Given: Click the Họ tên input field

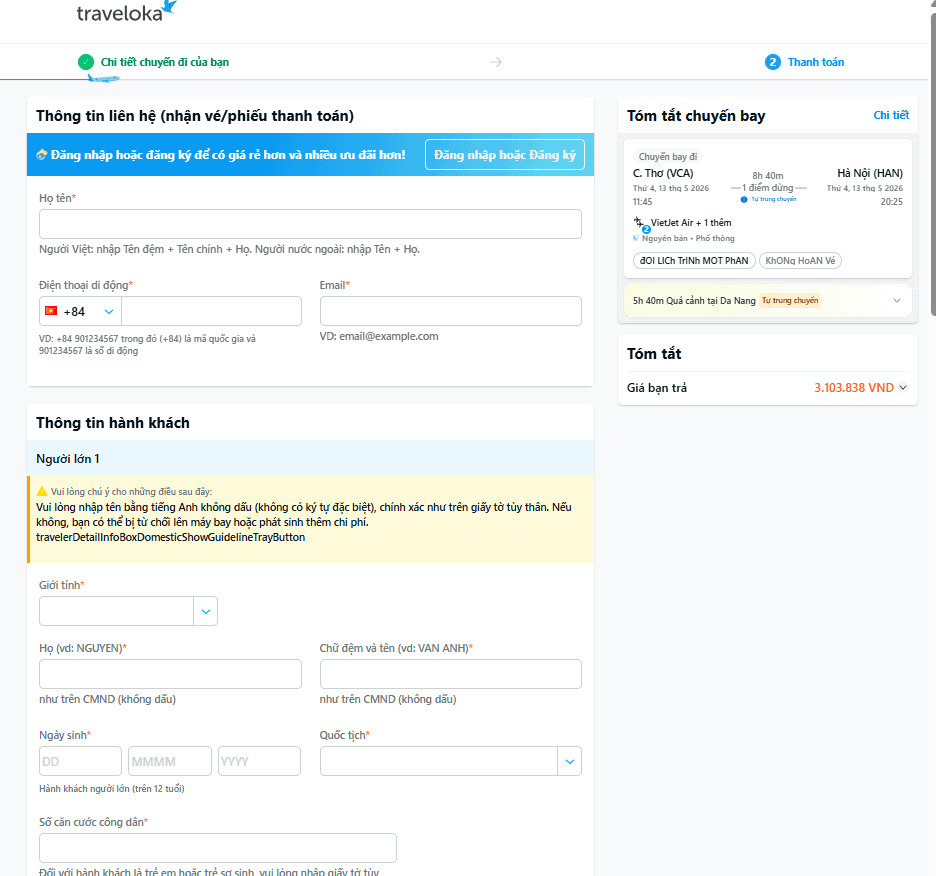Looking at the screenshot, I should [x=310, y=224].
